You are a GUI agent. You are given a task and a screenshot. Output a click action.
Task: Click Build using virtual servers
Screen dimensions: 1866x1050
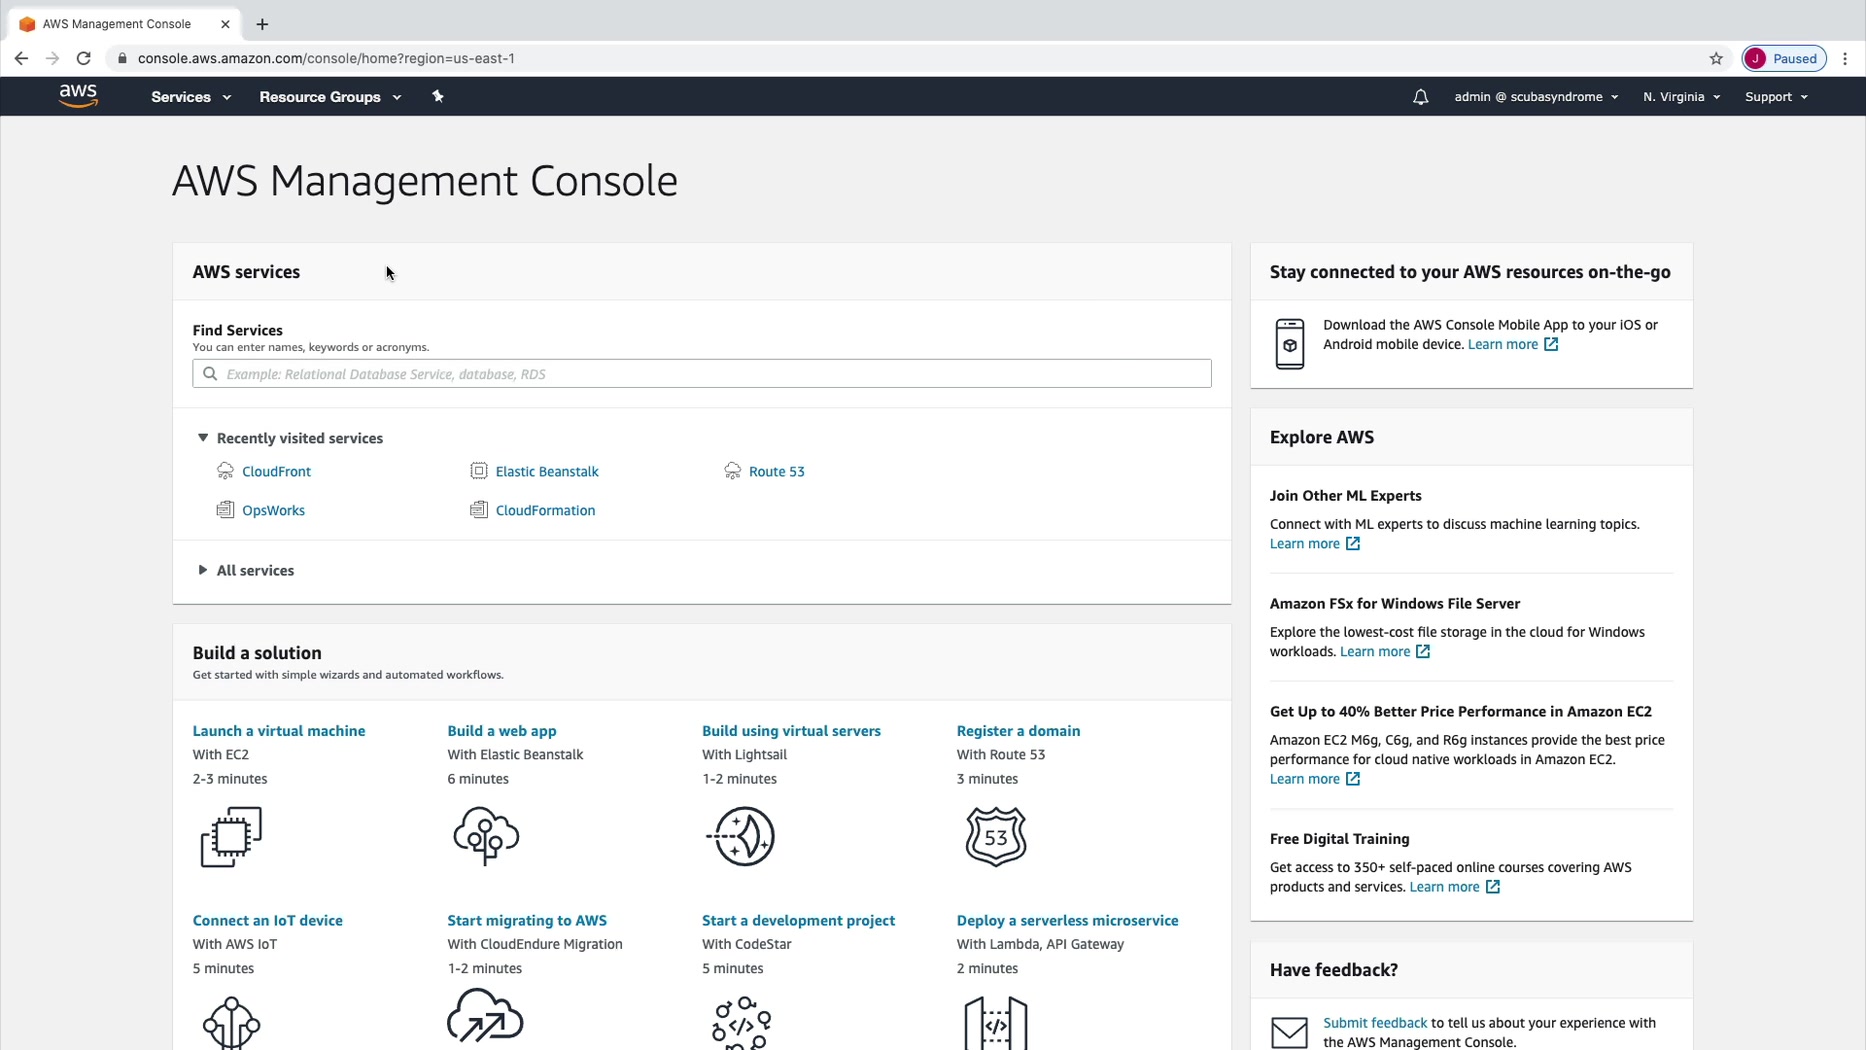(x=791, y=731)
